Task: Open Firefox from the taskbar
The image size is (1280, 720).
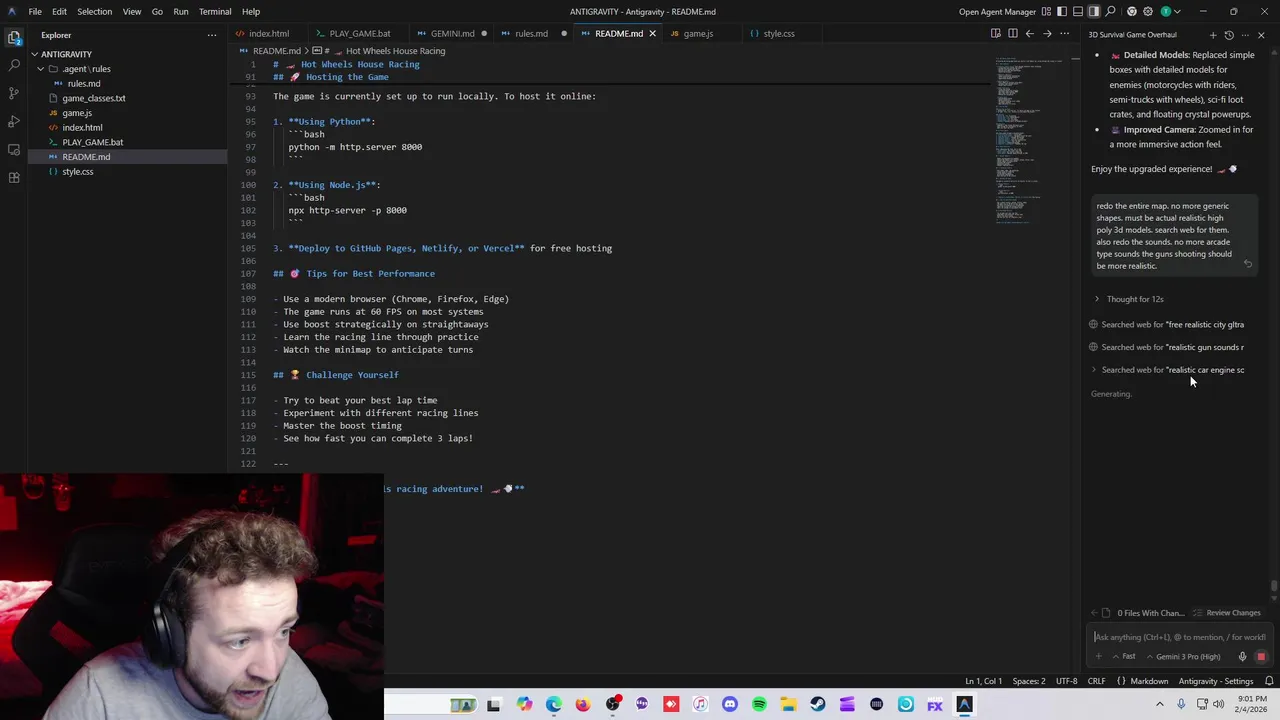Action: [583, 705]
